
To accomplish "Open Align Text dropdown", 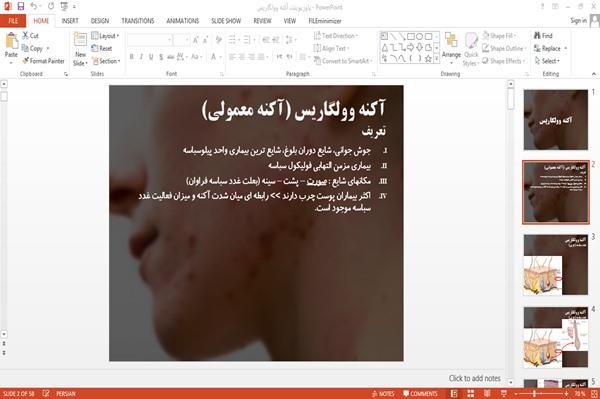I will point(331,48).
